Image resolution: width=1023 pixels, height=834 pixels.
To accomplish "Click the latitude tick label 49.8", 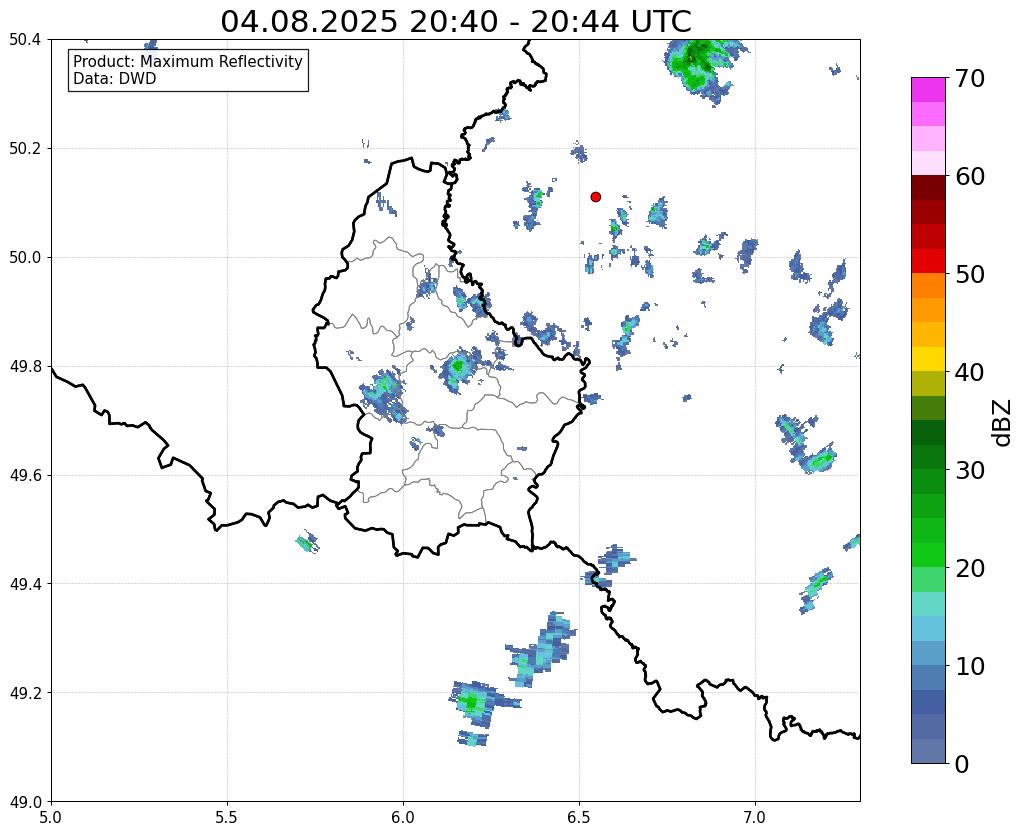I will 25,366.
